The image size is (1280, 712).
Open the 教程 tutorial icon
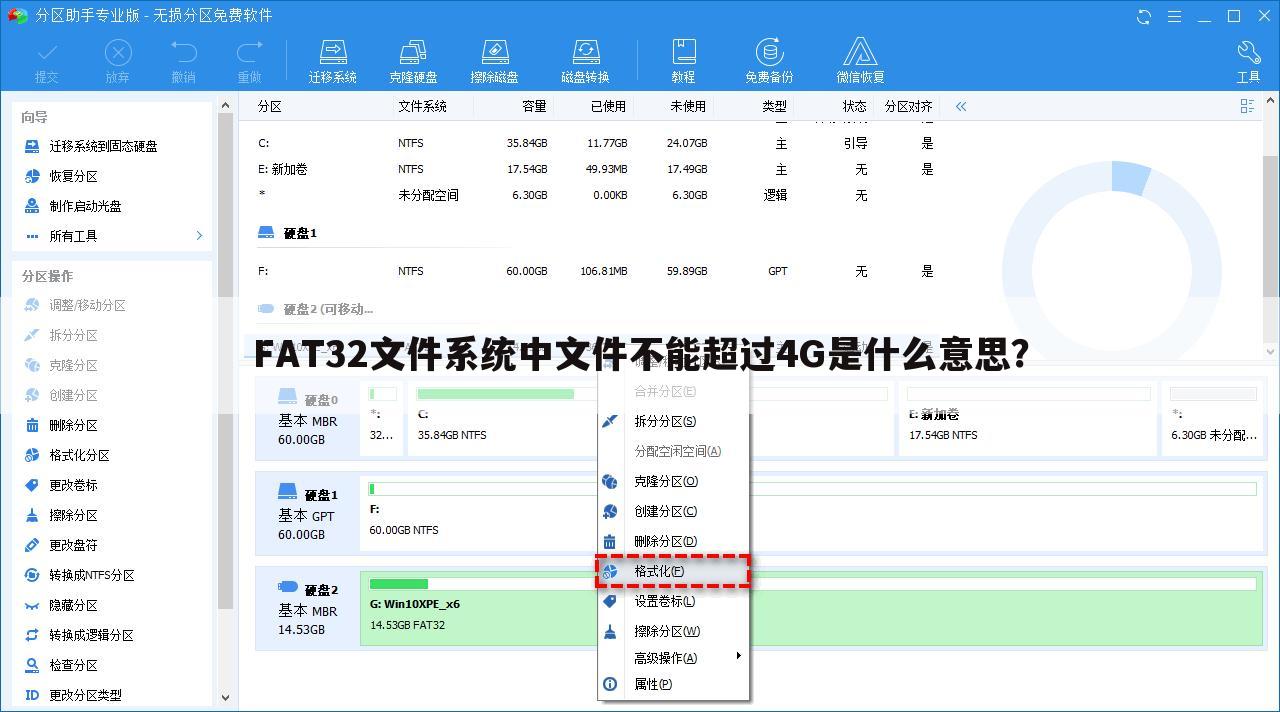click(x=683, y=62)
